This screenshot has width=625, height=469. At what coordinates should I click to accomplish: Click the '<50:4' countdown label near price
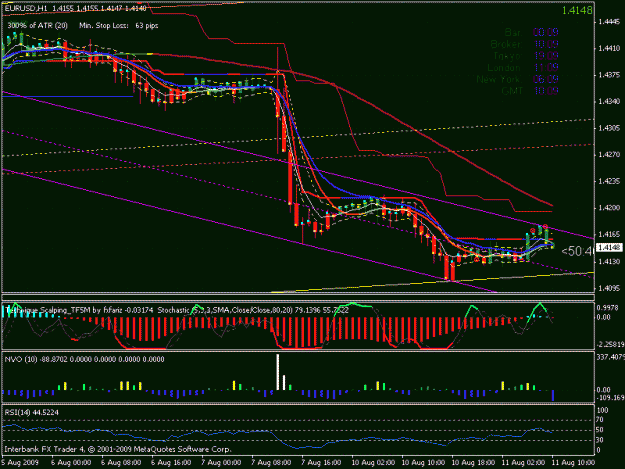(x=577, y=251)
